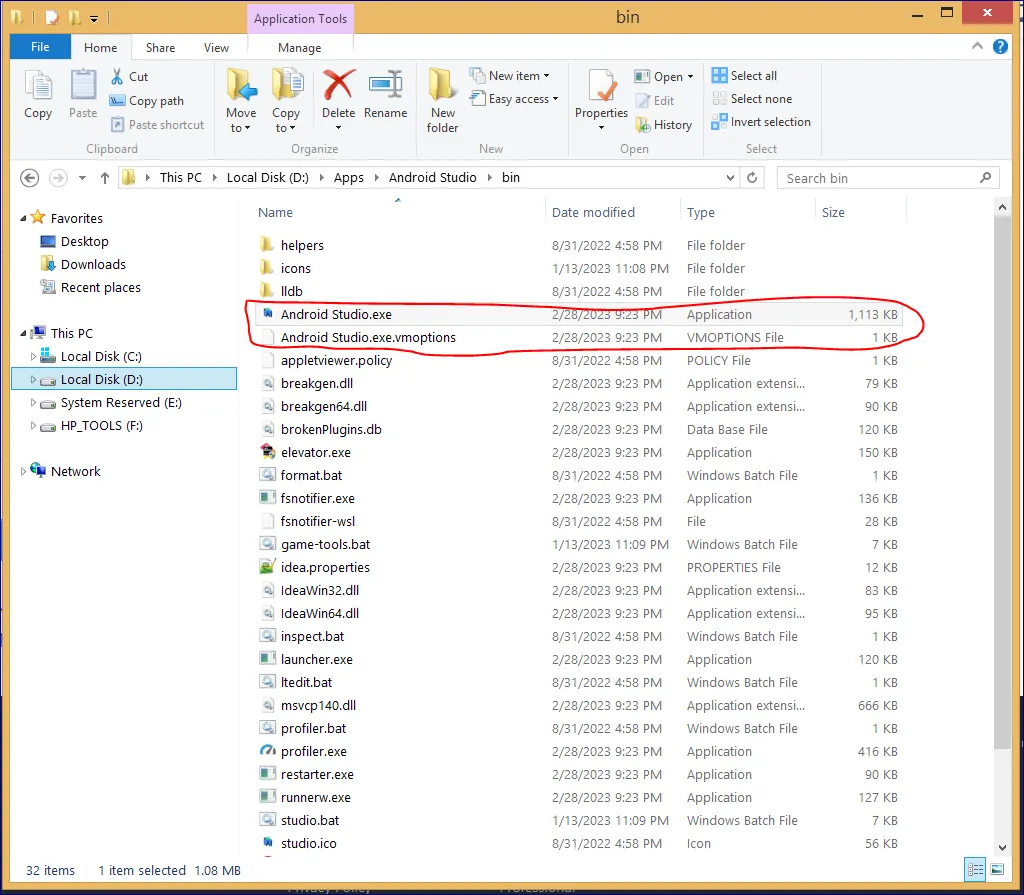Click the Back navigation arrow
This screenshot has width=1024, height=895.
[x=29, y=178]
